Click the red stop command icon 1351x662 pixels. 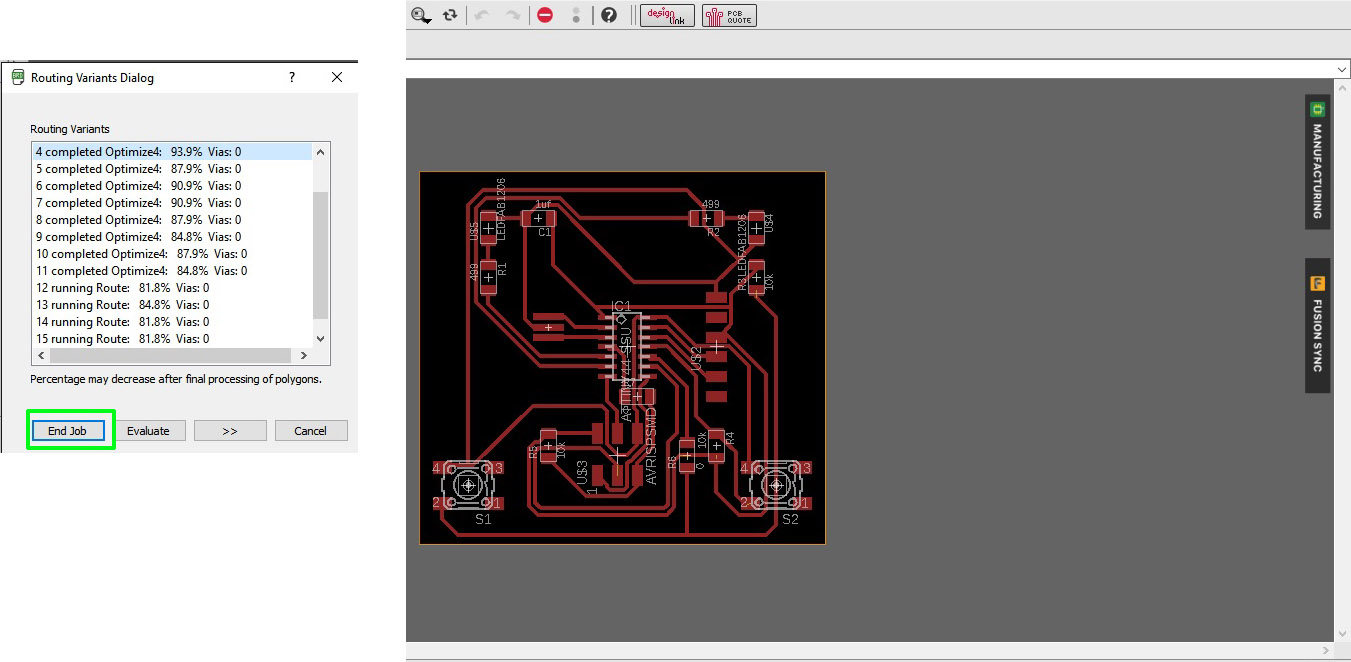(545, 15)
